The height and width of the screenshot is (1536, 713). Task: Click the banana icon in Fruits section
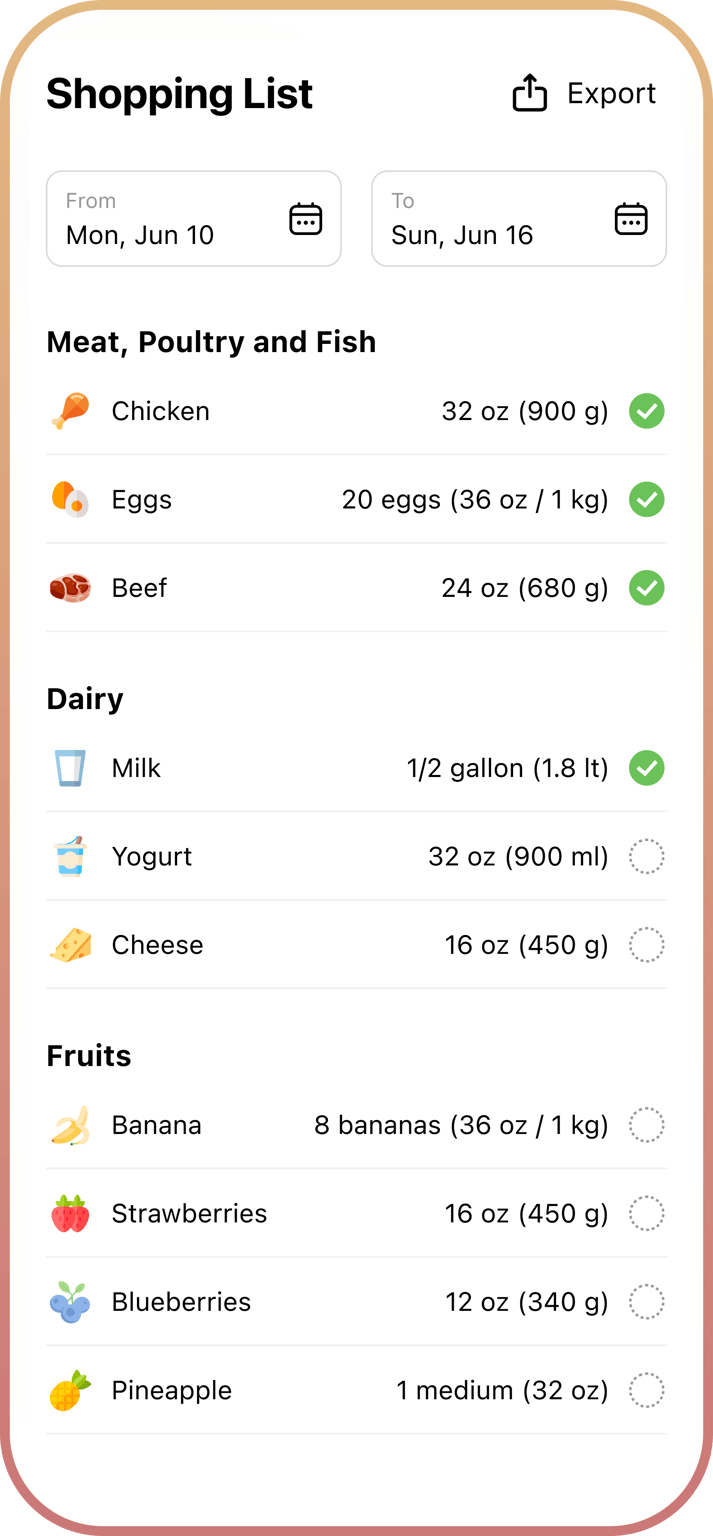coord(68,1124)
